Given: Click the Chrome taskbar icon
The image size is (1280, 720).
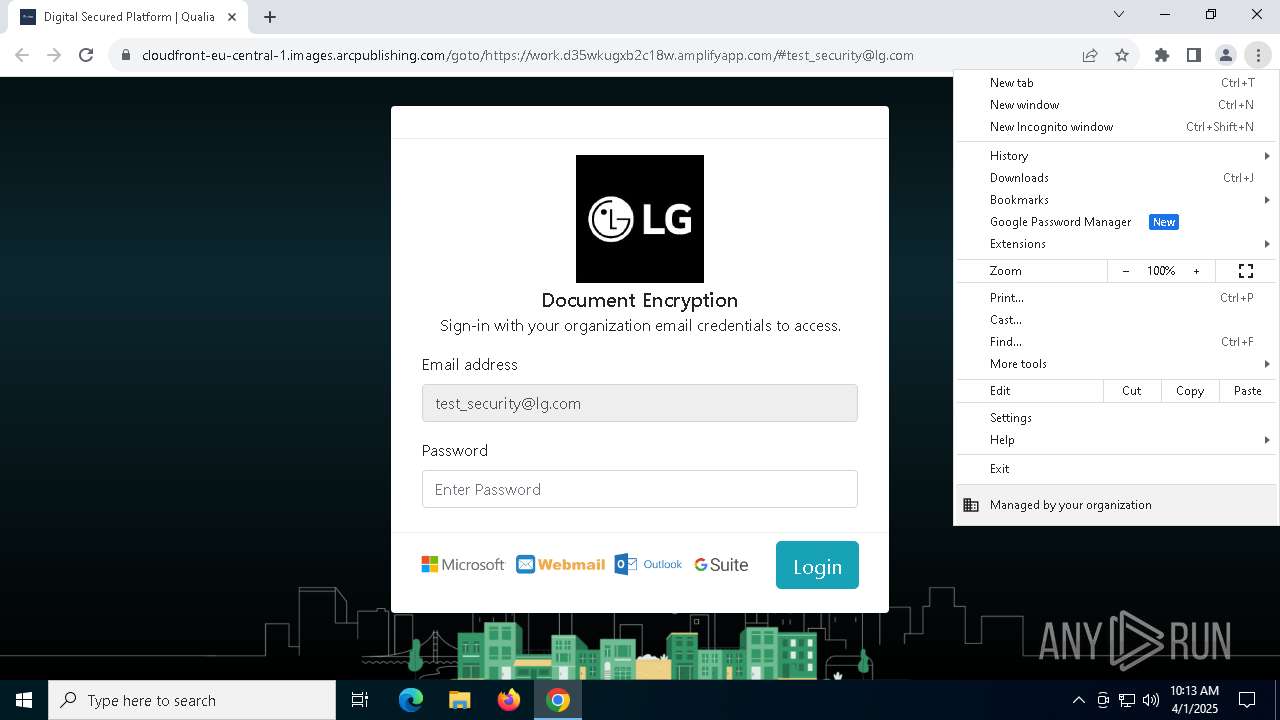Looking at the screenshot, I should pos(558,700).
